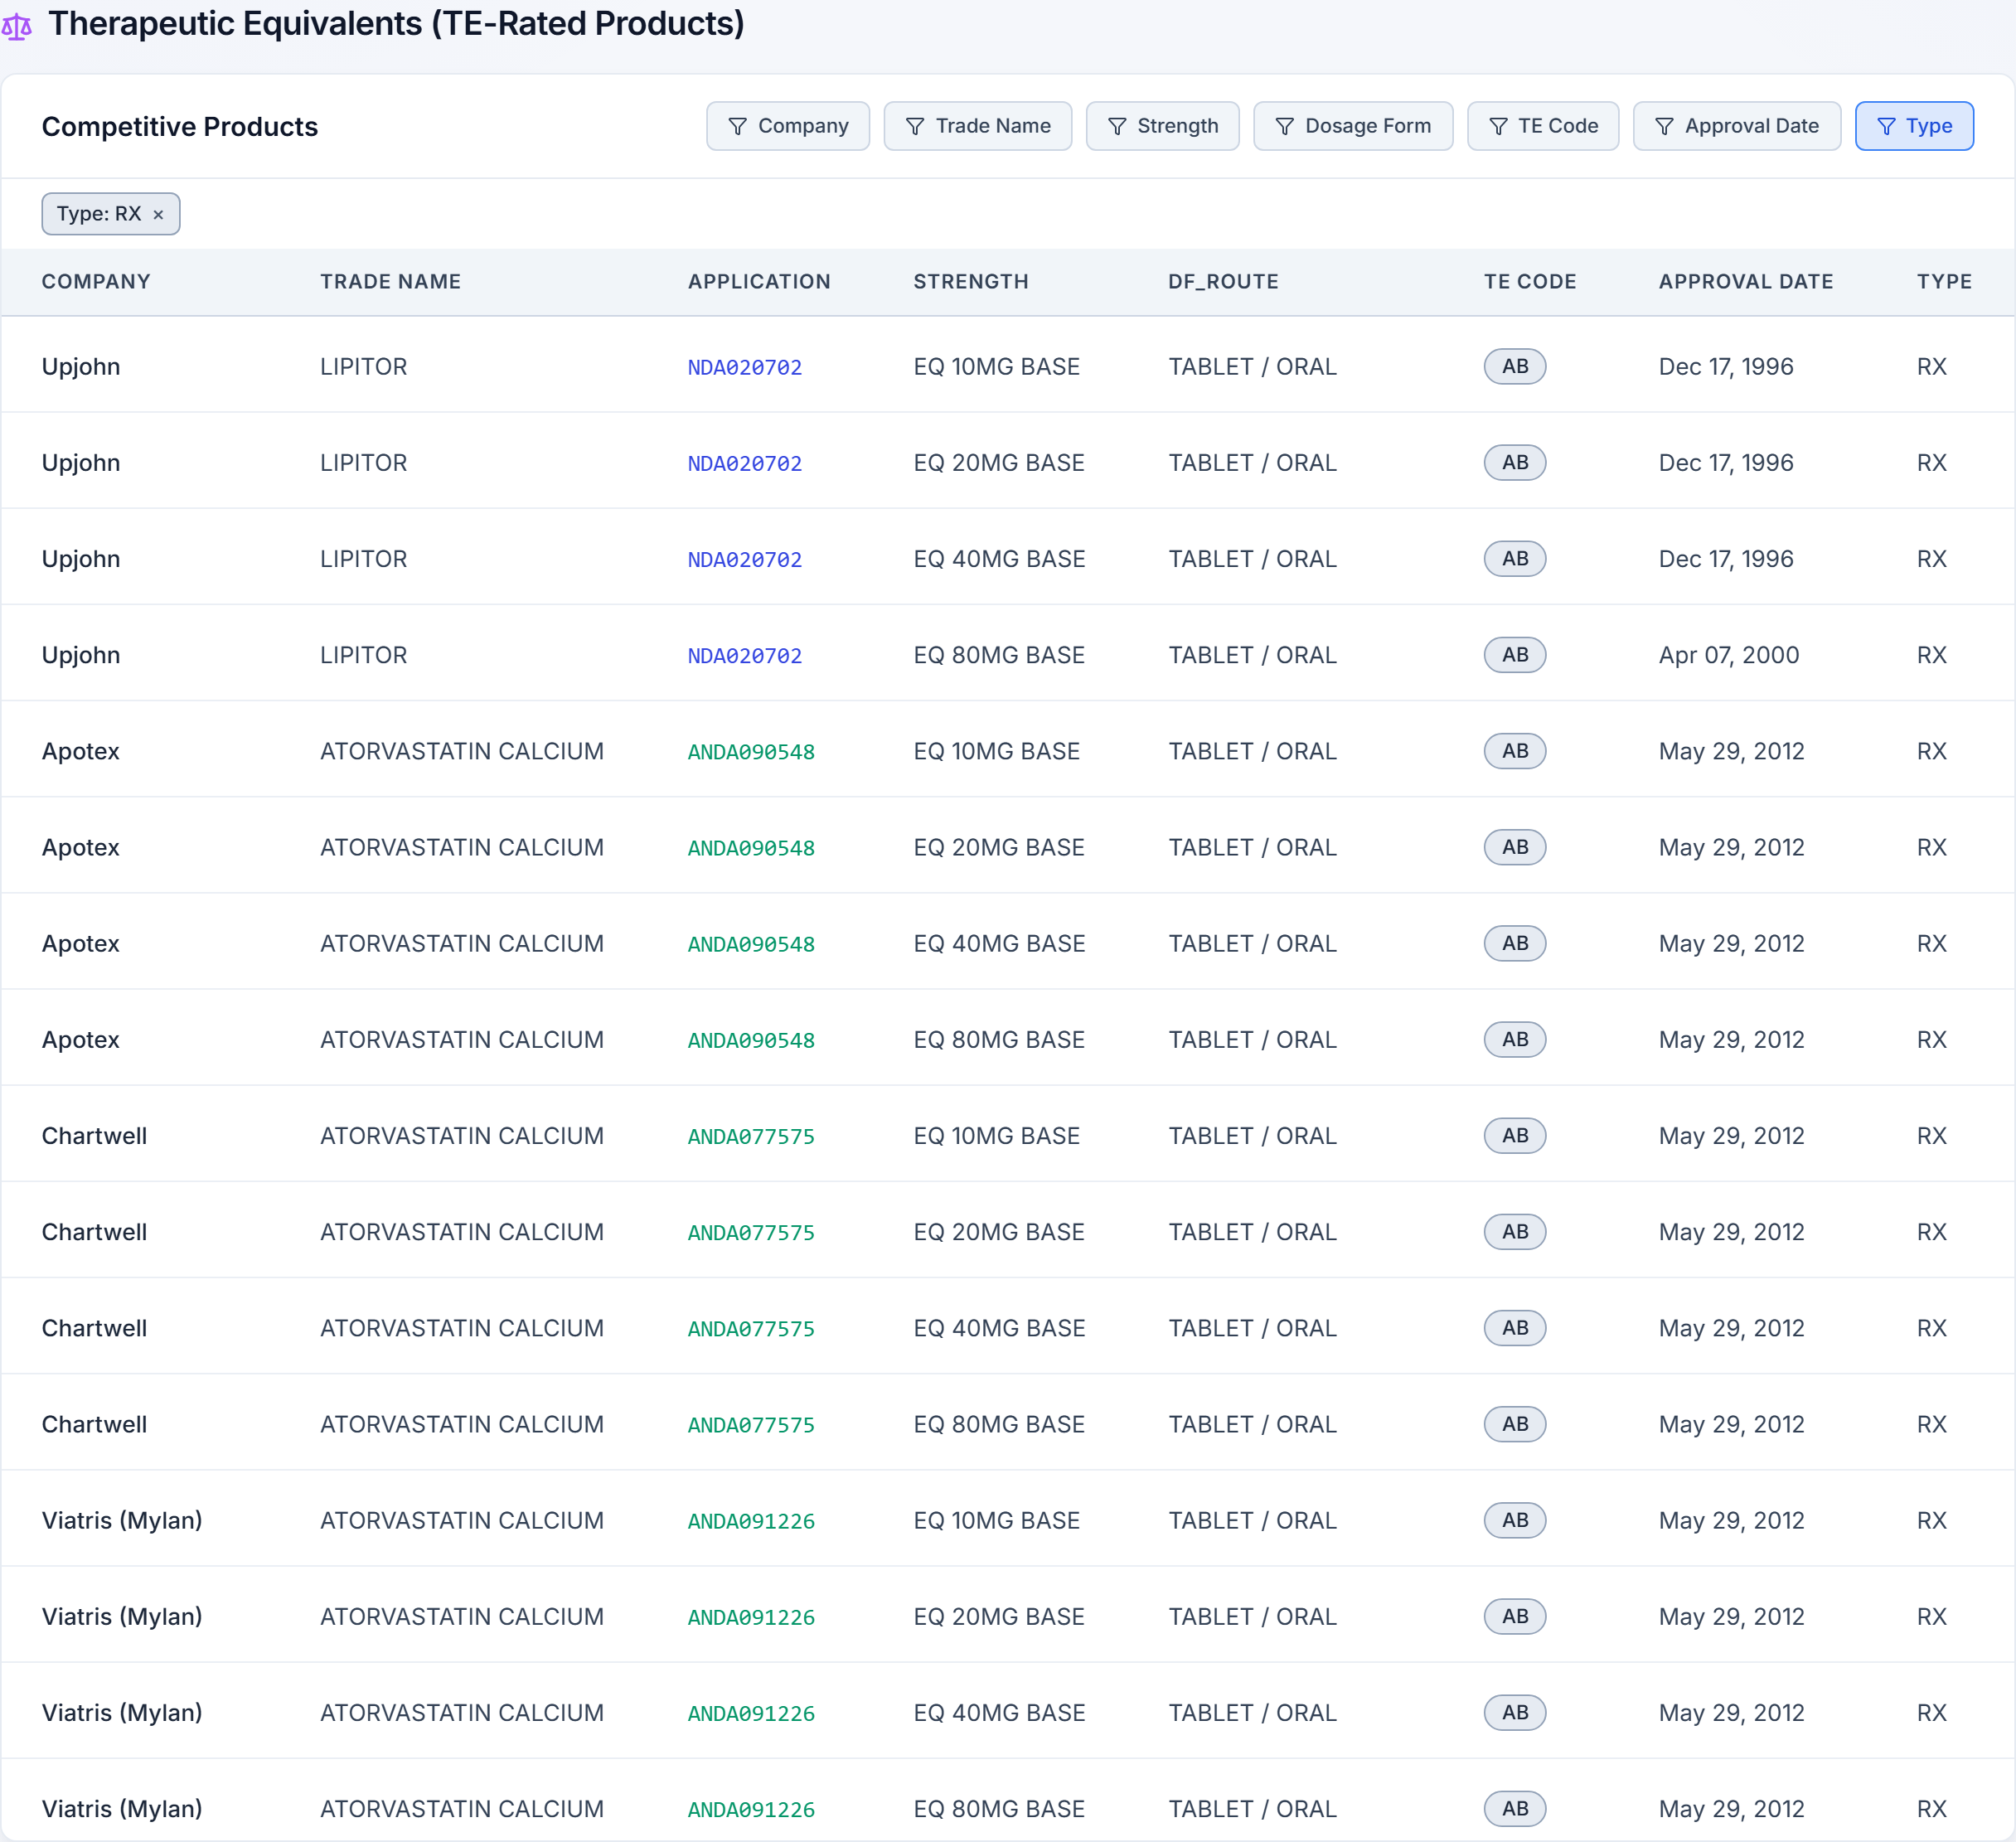Screen dimensions: 2016x1842
Task: Open the Strength filter
Action: coord(1162,126)
